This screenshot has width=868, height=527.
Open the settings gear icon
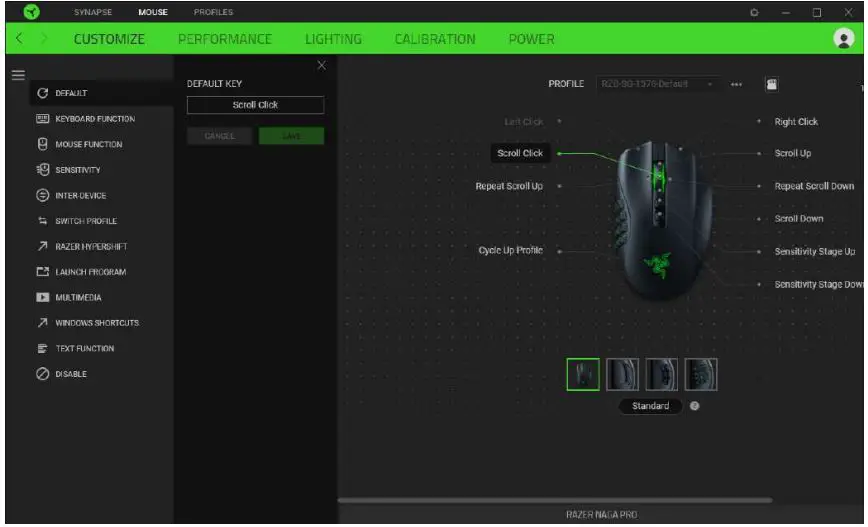(754, 12)
